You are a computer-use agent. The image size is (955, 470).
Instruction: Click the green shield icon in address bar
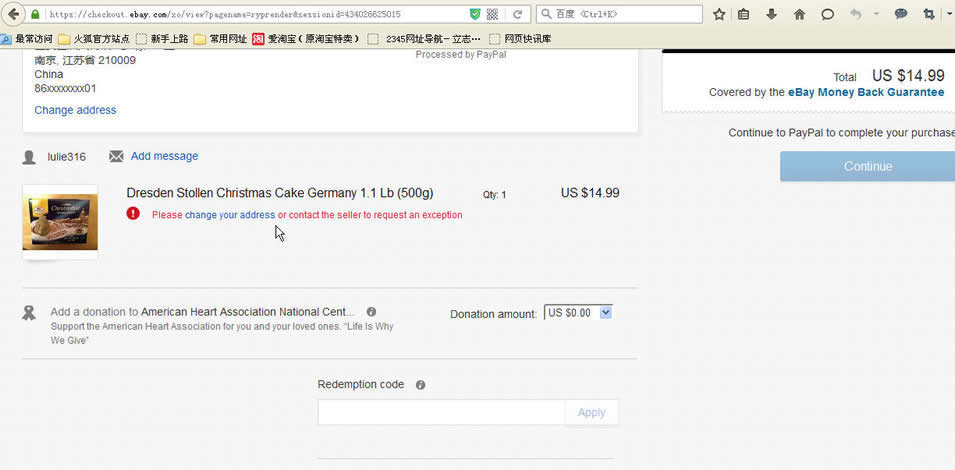[475, 14]
